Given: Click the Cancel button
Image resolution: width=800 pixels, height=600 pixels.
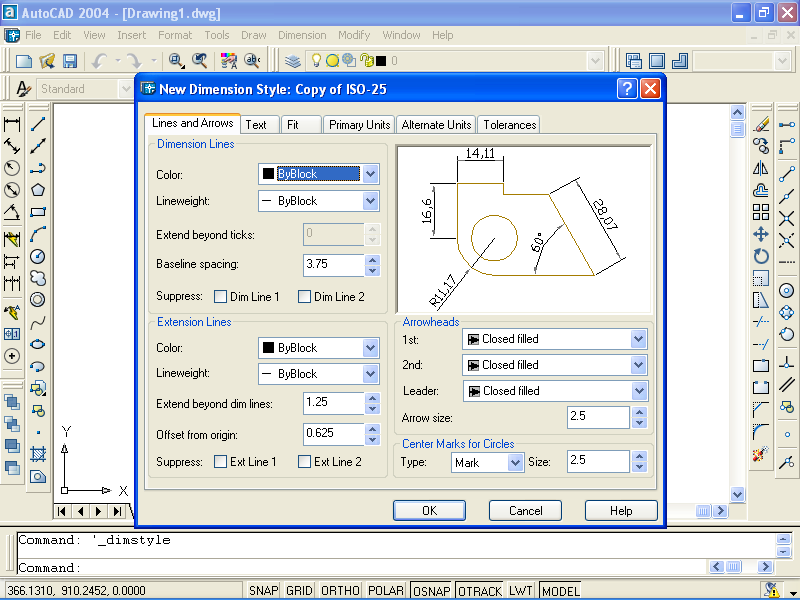Looking at the screenshot, I should [x=526, y=511].
